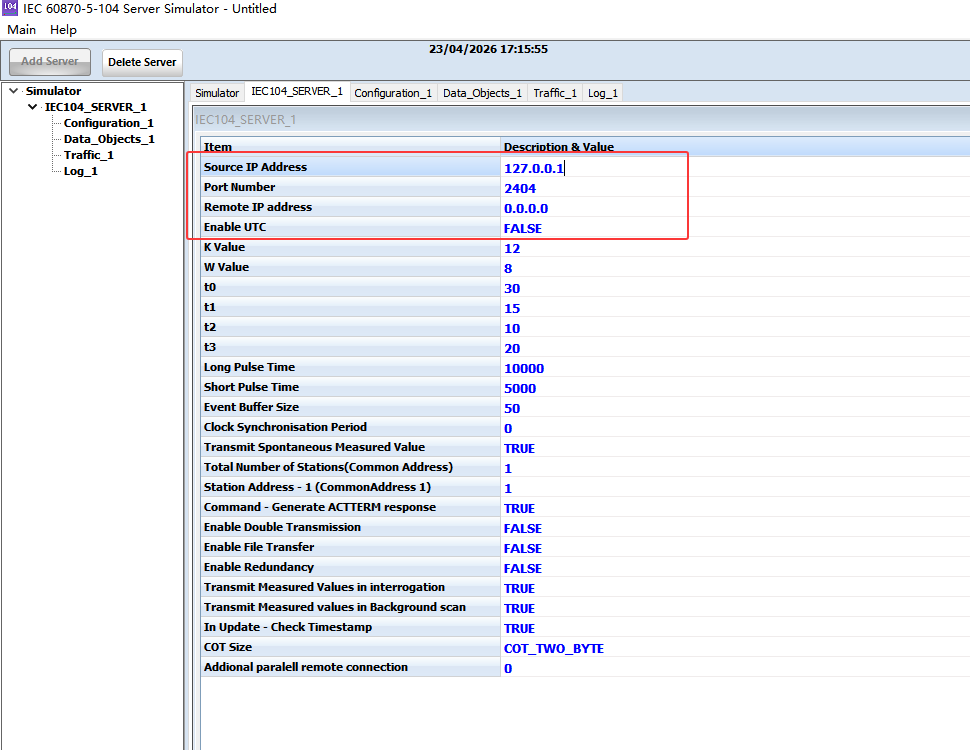Select IEC104_SERVER_1 in the tree

coord(95,107)
